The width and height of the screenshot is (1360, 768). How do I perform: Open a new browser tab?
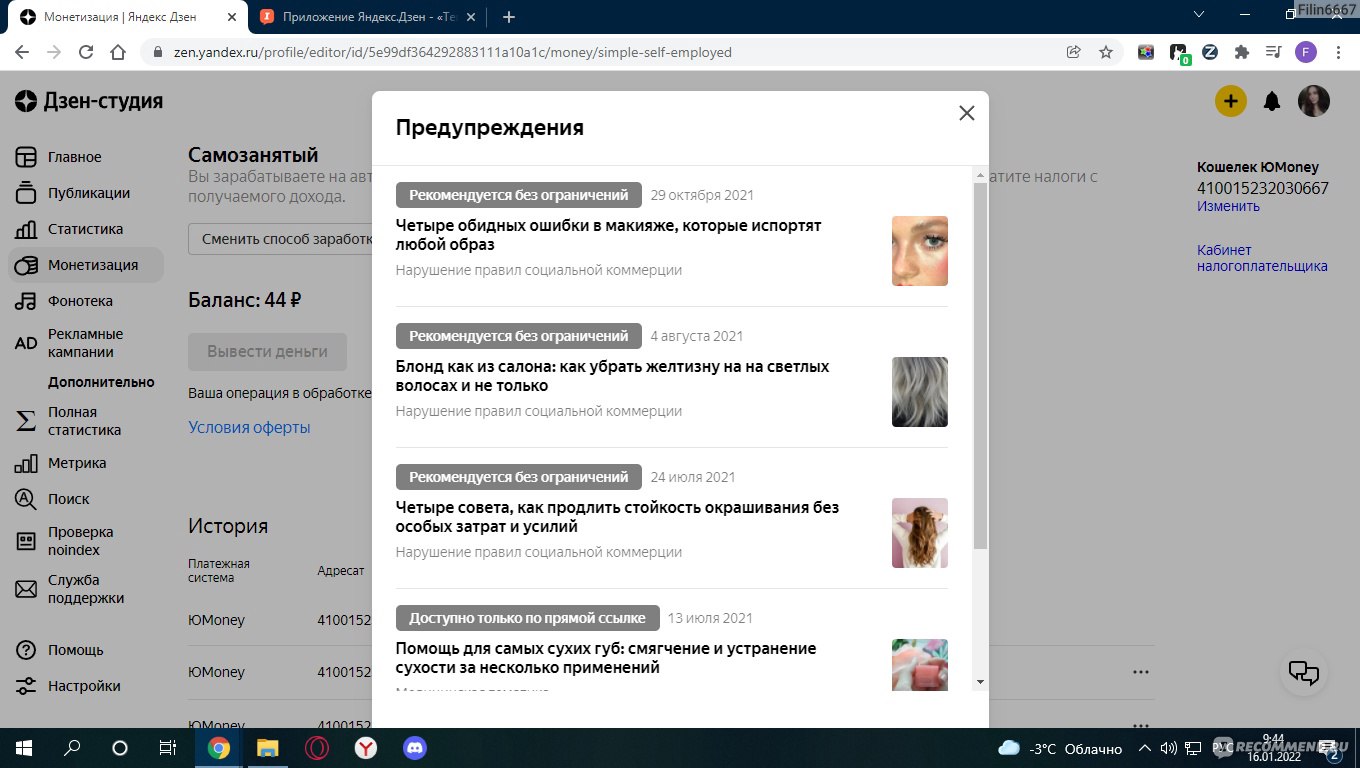point(509,17)
